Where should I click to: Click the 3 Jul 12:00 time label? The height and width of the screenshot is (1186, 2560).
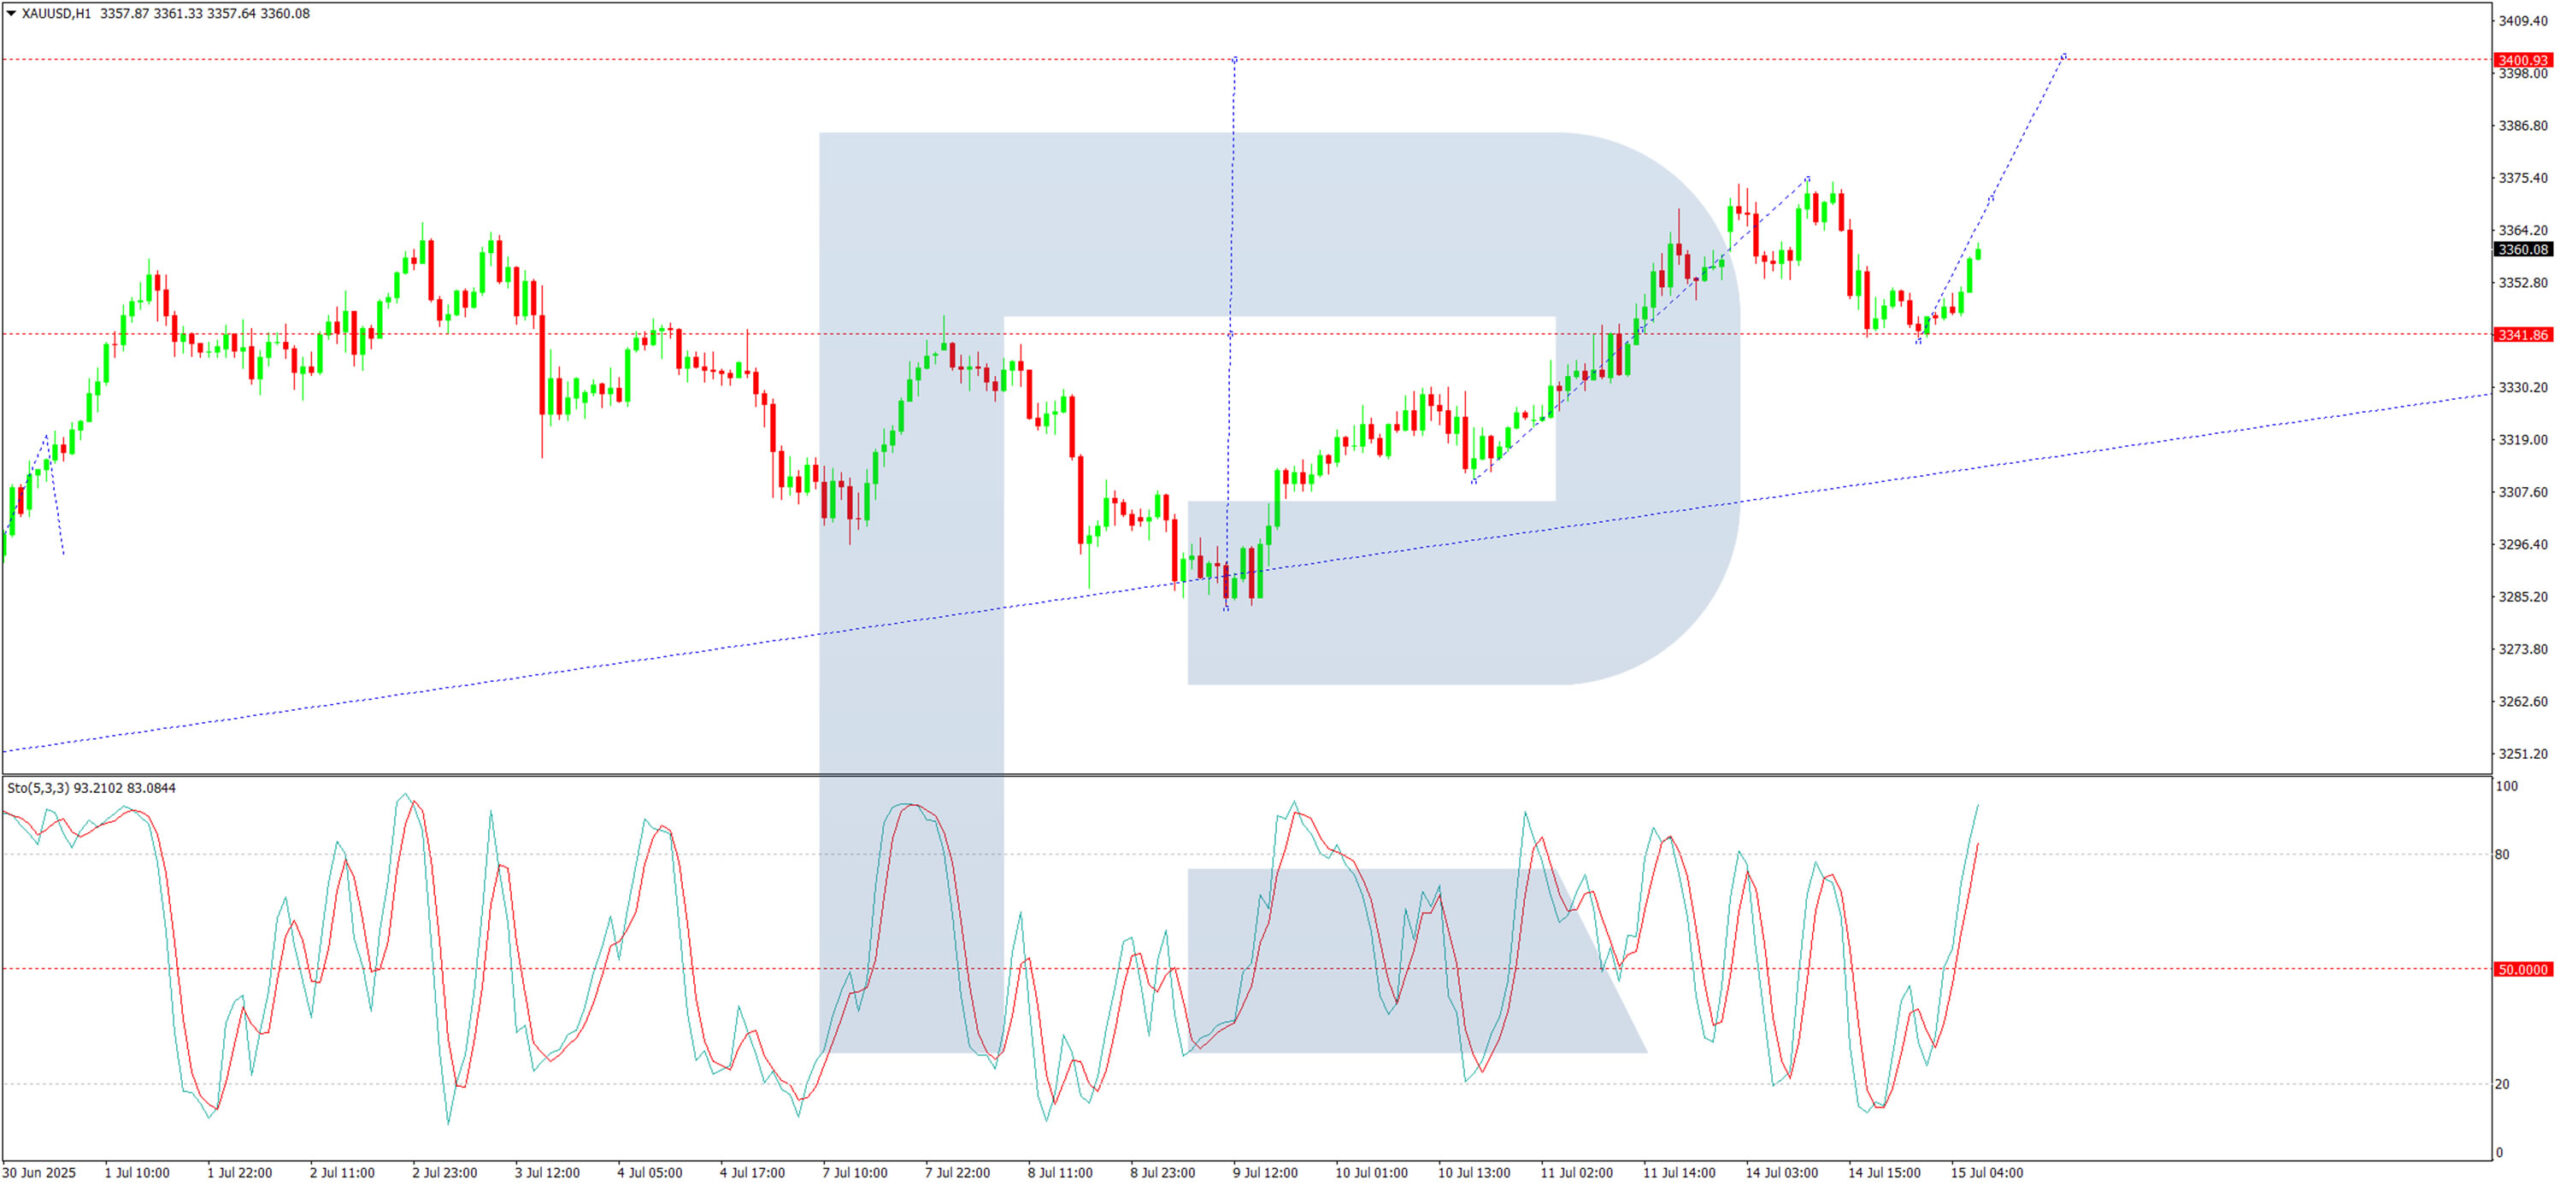pos(547,1173)
